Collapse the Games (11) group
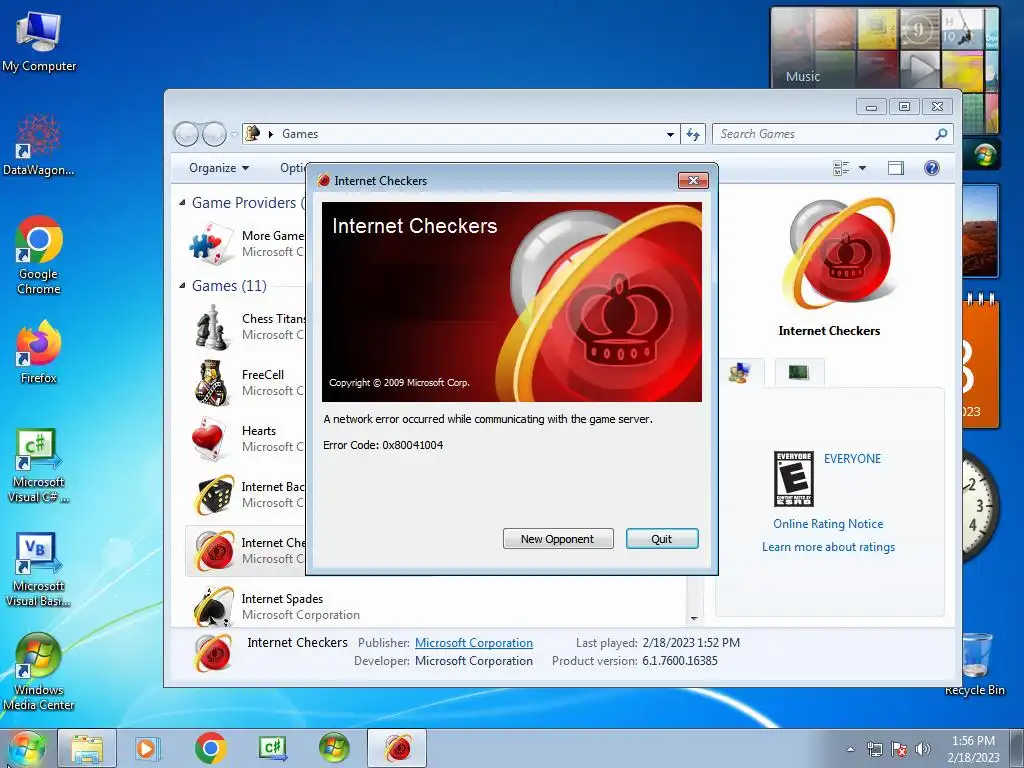The width and height of the screenshot is (1024, 768). 182,286
